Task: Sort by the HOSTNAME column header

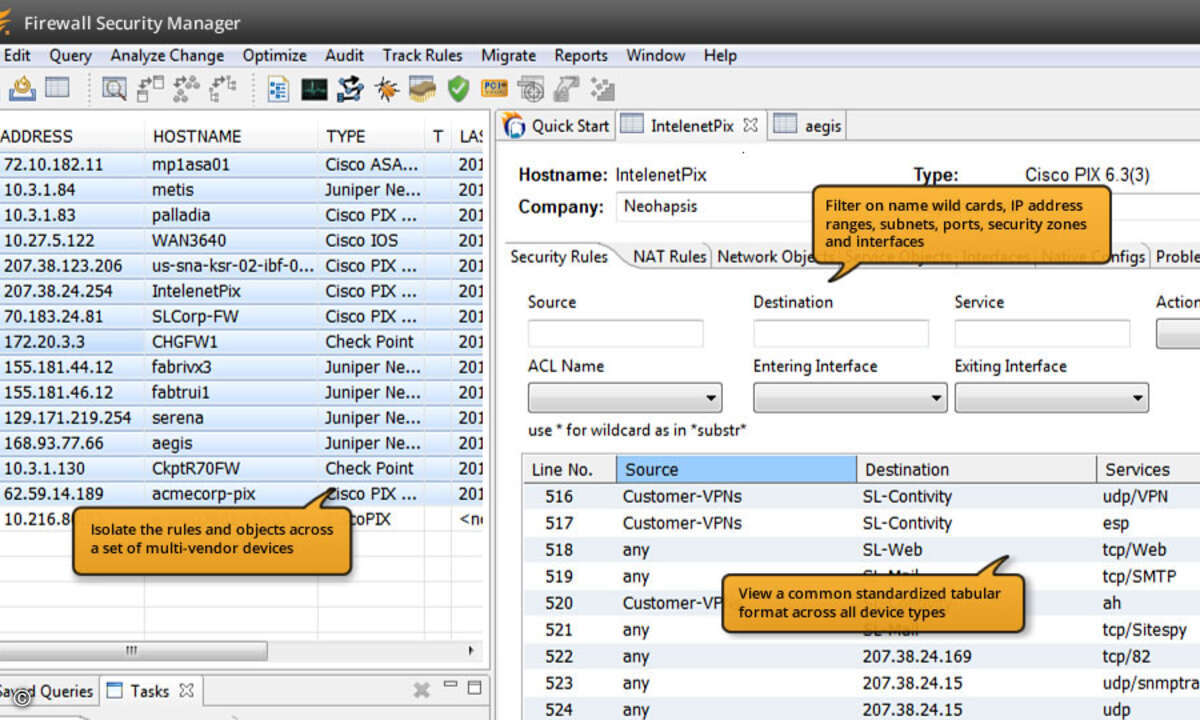Action: 233,136
